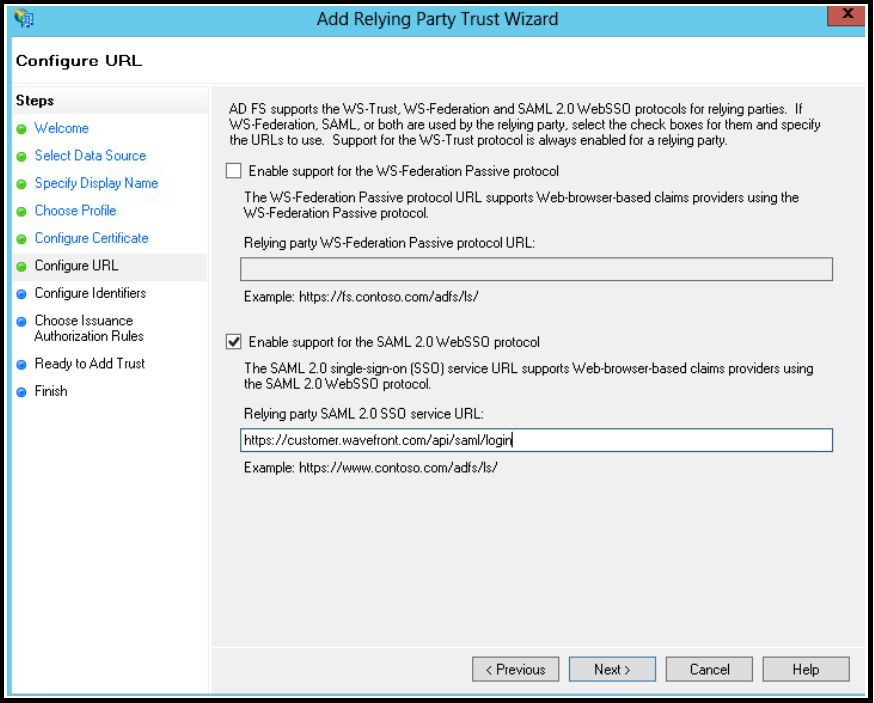
Task: Click the green bullet beside Choose Profile
Action: click(22, 212)
